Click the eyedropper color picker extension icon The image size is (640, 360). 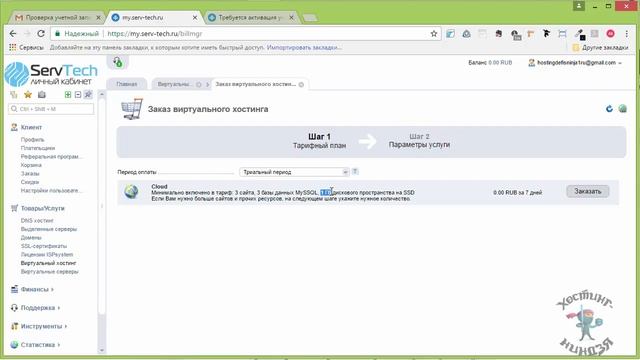pos(579,34)
